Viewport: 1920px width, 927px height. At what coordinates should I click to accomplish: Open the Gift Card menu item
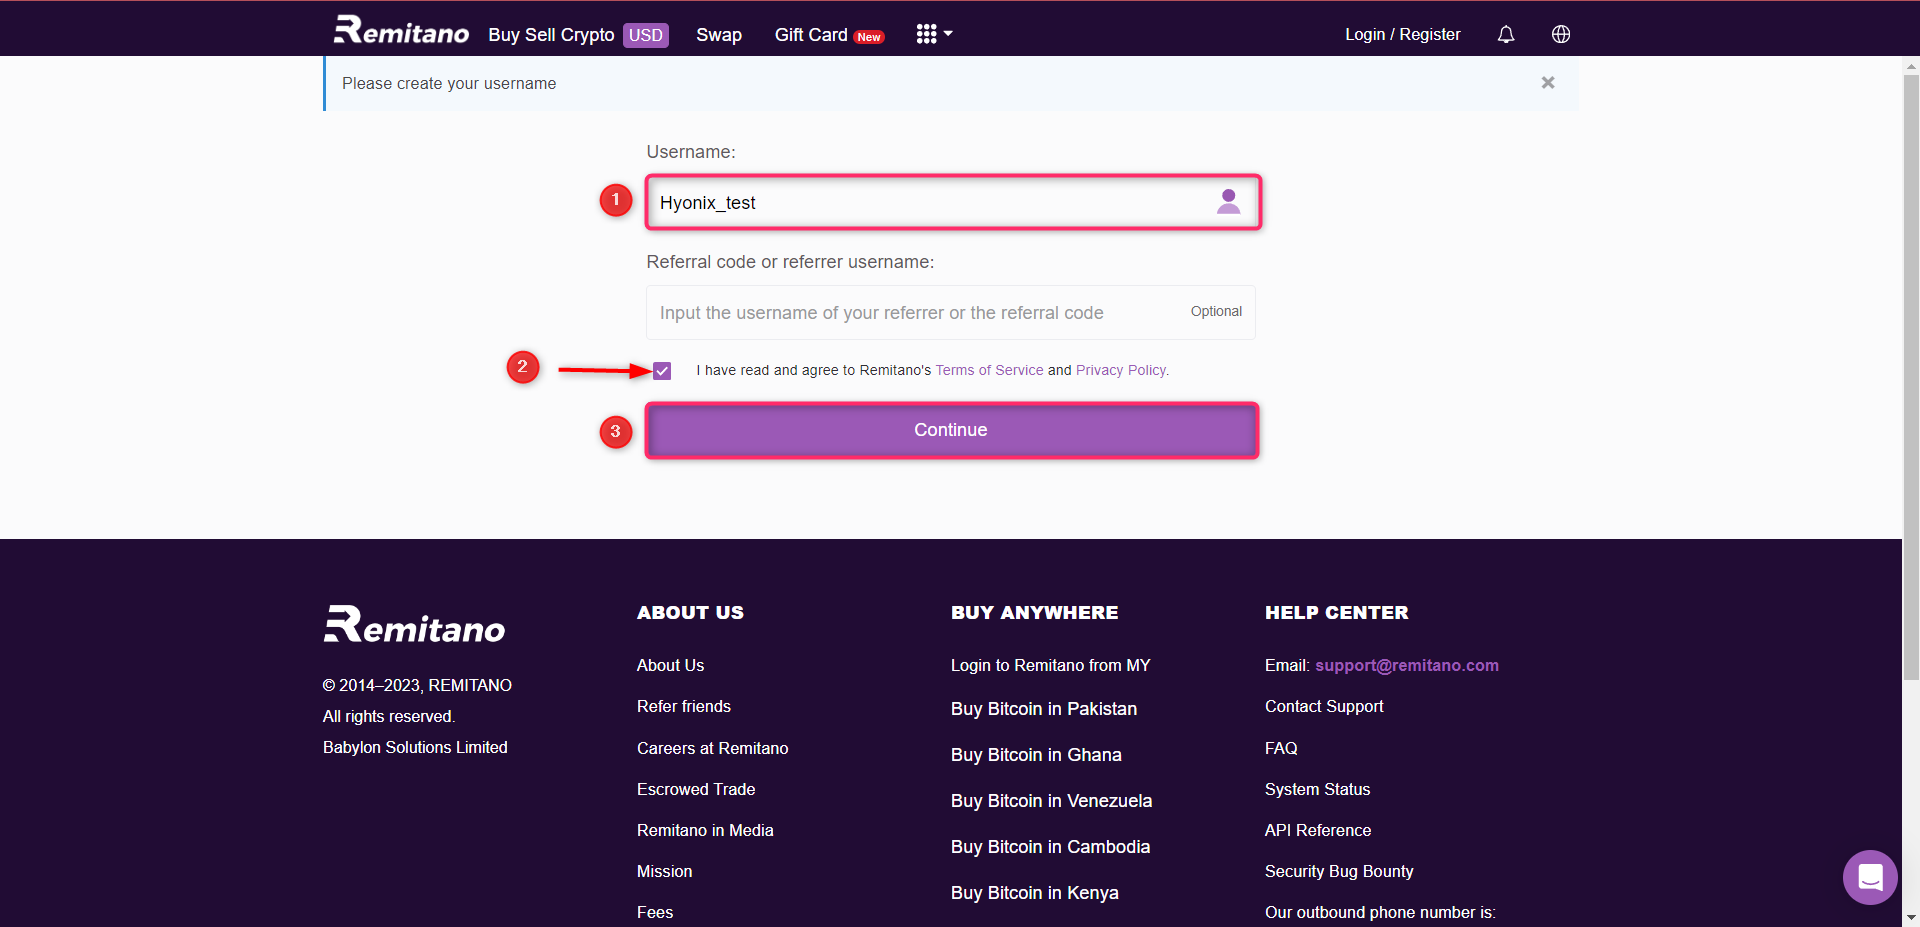click(x=810, y=35)
